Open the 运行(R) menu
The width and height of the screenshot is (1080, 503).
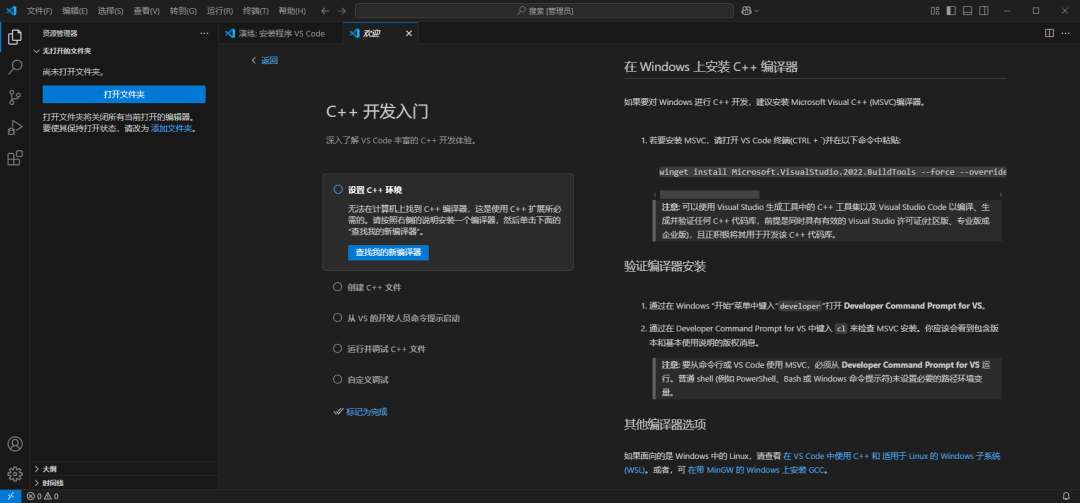click(x=220, y=11)
